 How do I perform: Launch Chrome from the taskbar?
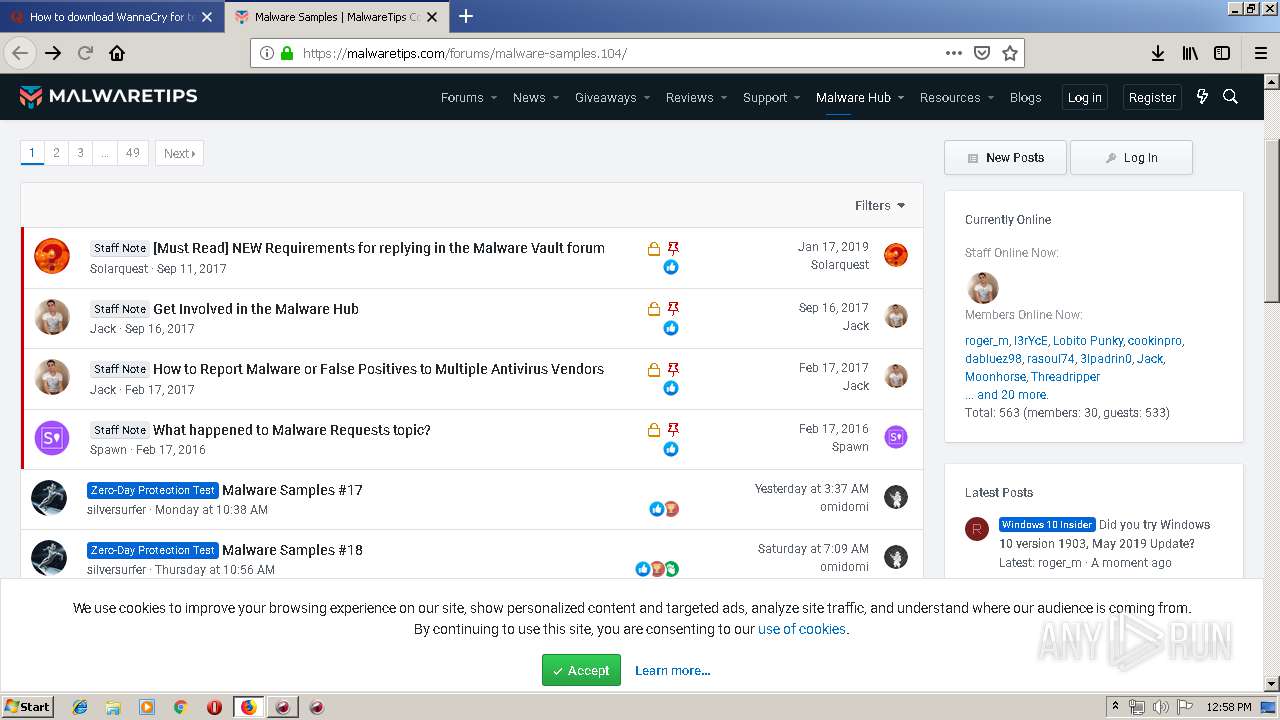point(180,707)
